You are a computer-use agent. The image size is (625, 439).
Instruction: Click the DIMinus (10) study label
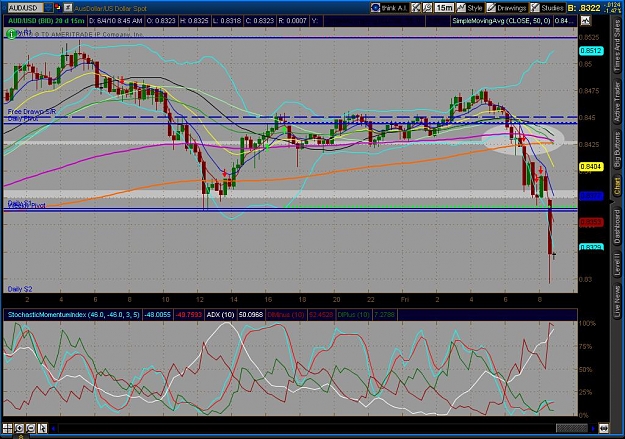coord(285,315)
